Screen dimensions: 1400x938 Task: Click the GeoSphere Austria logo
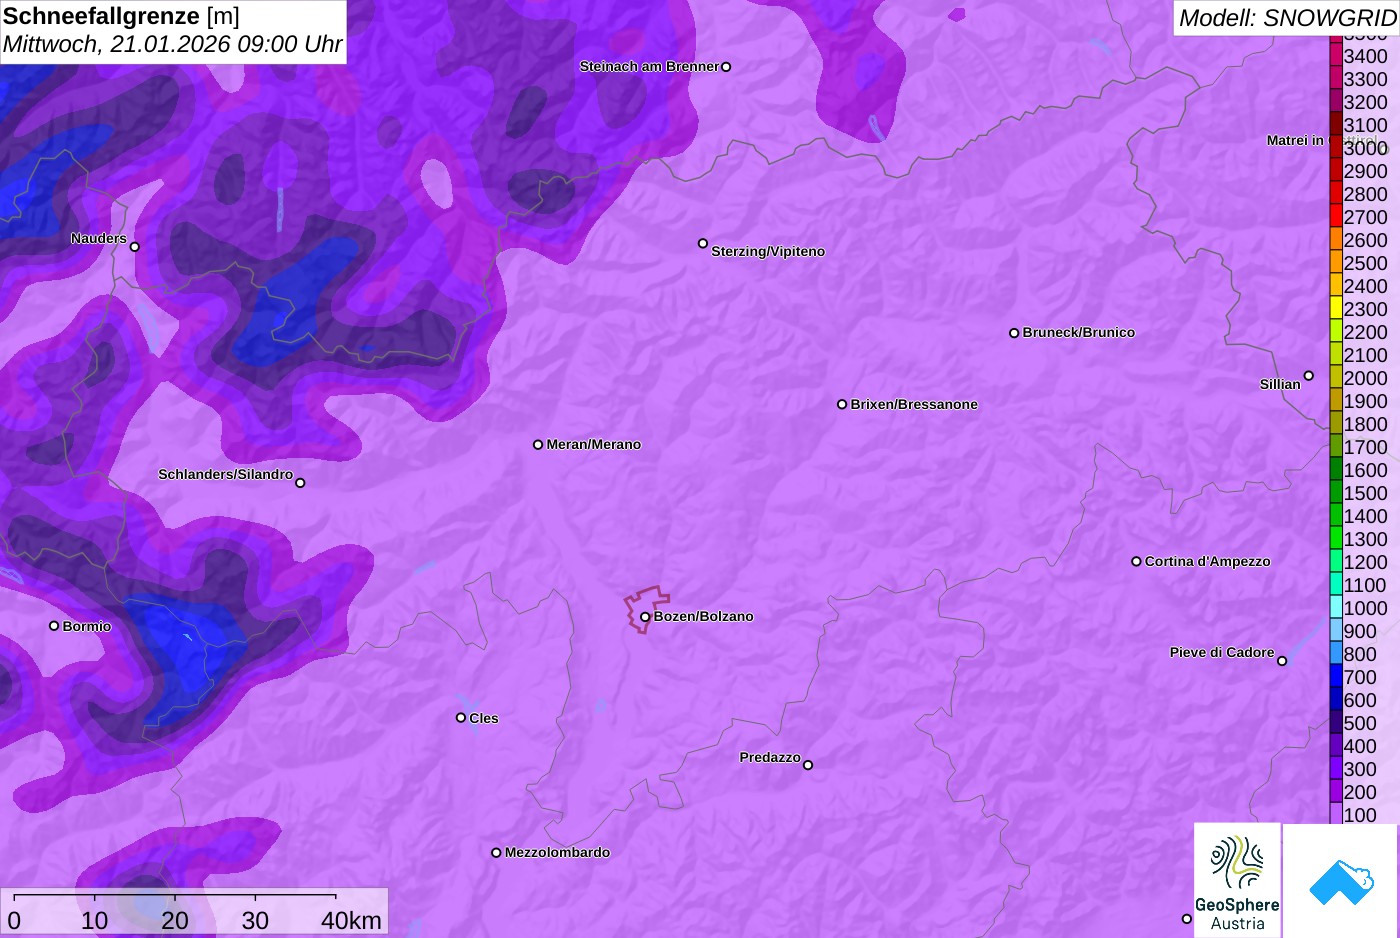[x=1237, y=880]
